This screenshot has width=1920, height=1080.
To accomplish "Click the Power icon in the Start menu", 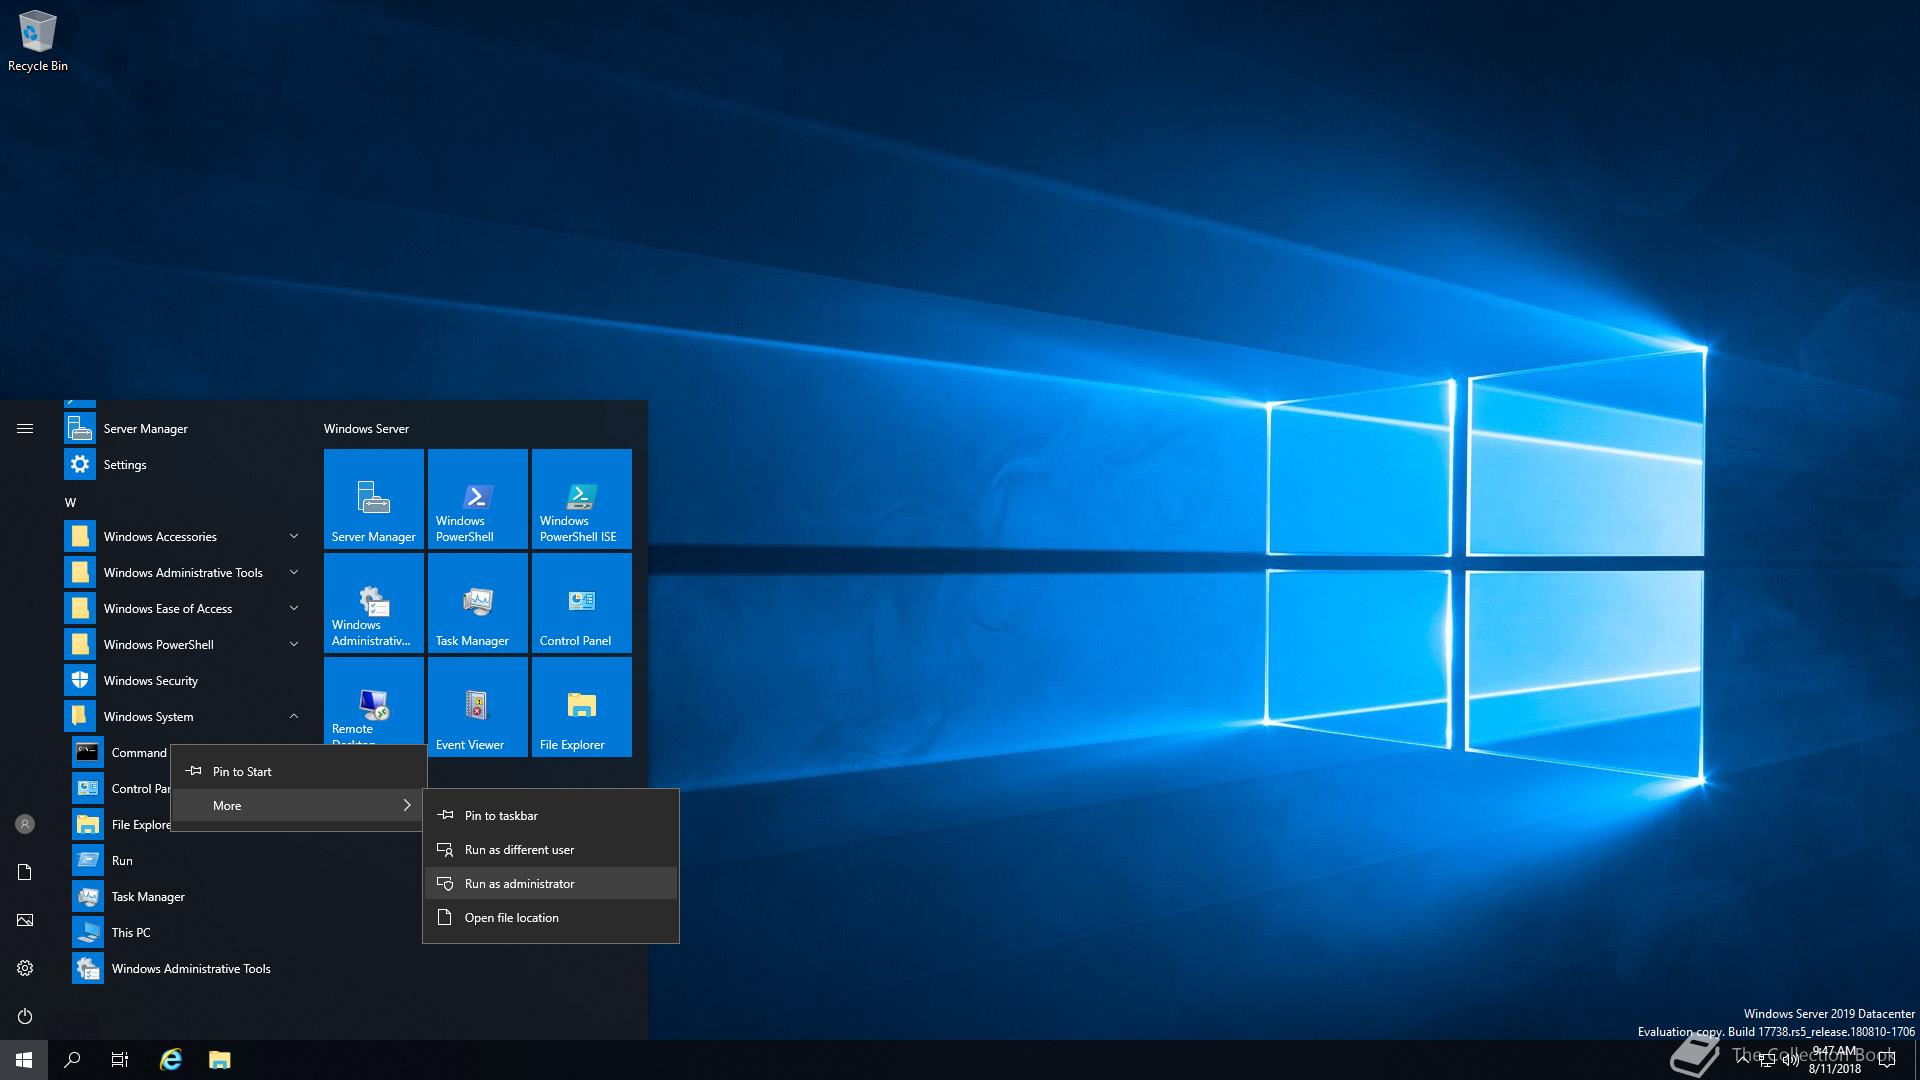I will pos(25,1016).
